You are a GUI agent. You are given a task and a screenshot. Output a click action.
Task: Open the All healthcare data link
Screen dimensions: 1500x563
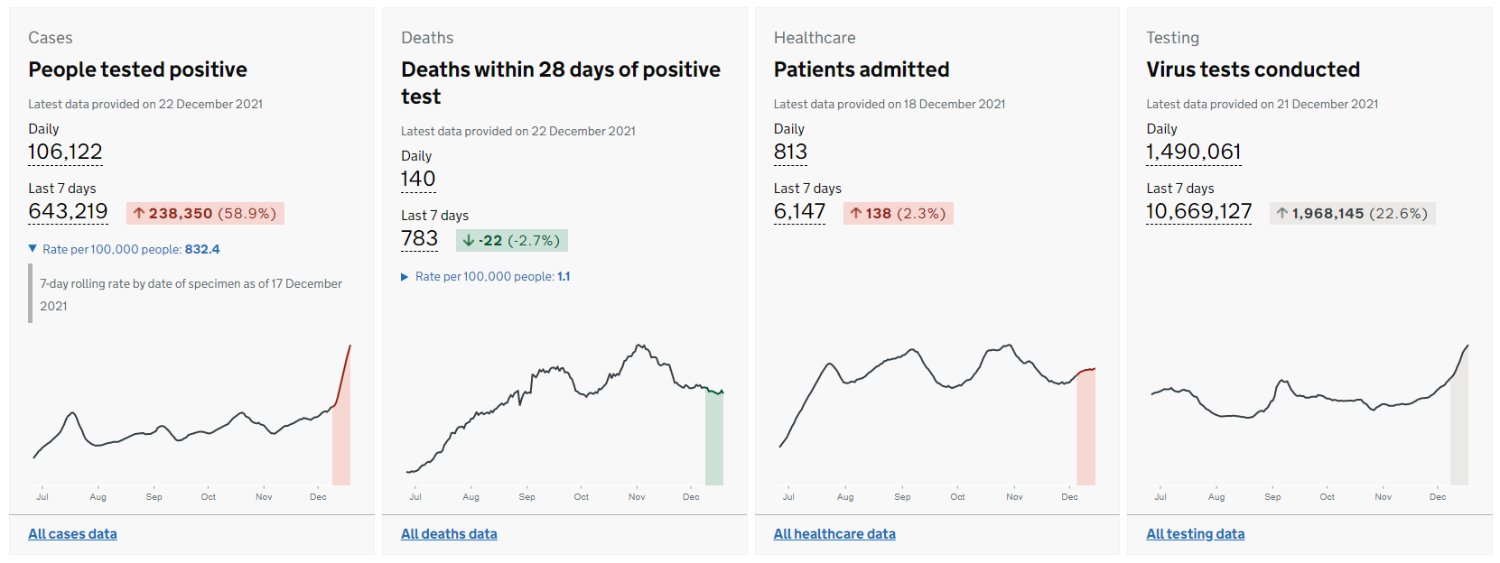pyautogui.click(x=834, y=534)
